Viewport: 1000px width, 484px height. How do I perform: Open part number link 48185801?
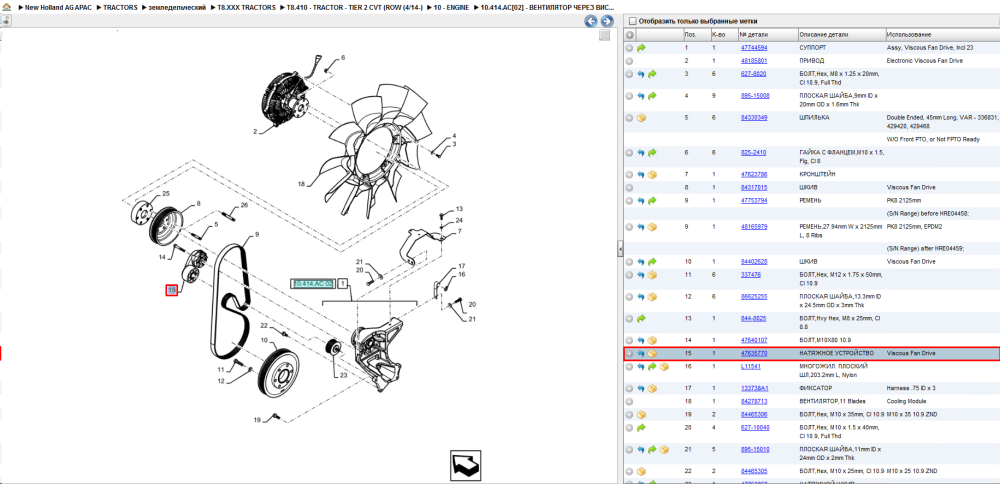pyautogui.click(x=754, y=61)
